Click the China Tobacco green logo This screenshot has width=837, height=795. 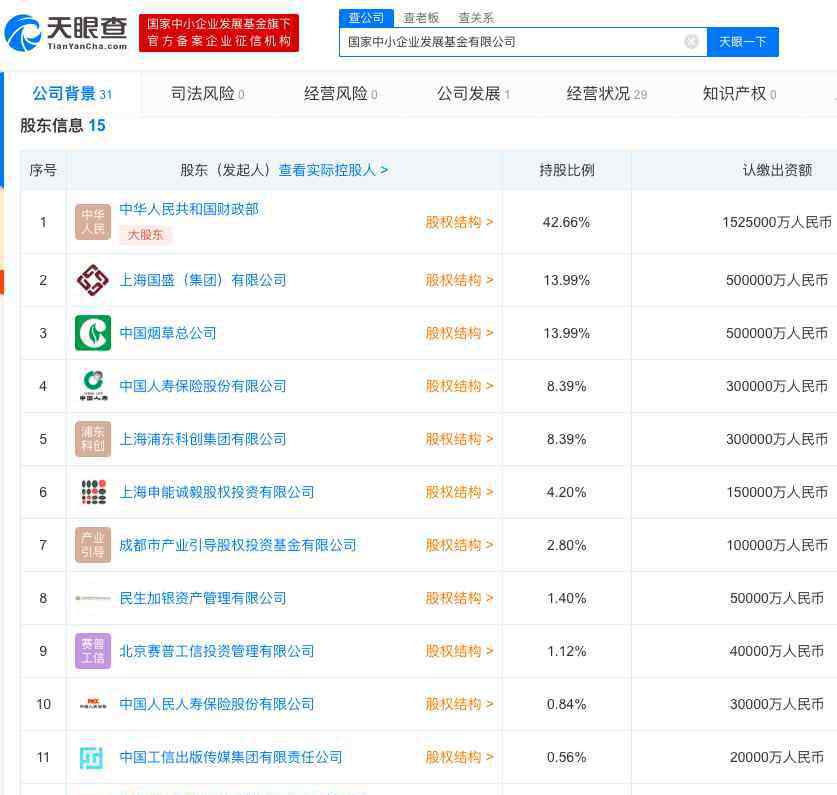tap(93, 333)
